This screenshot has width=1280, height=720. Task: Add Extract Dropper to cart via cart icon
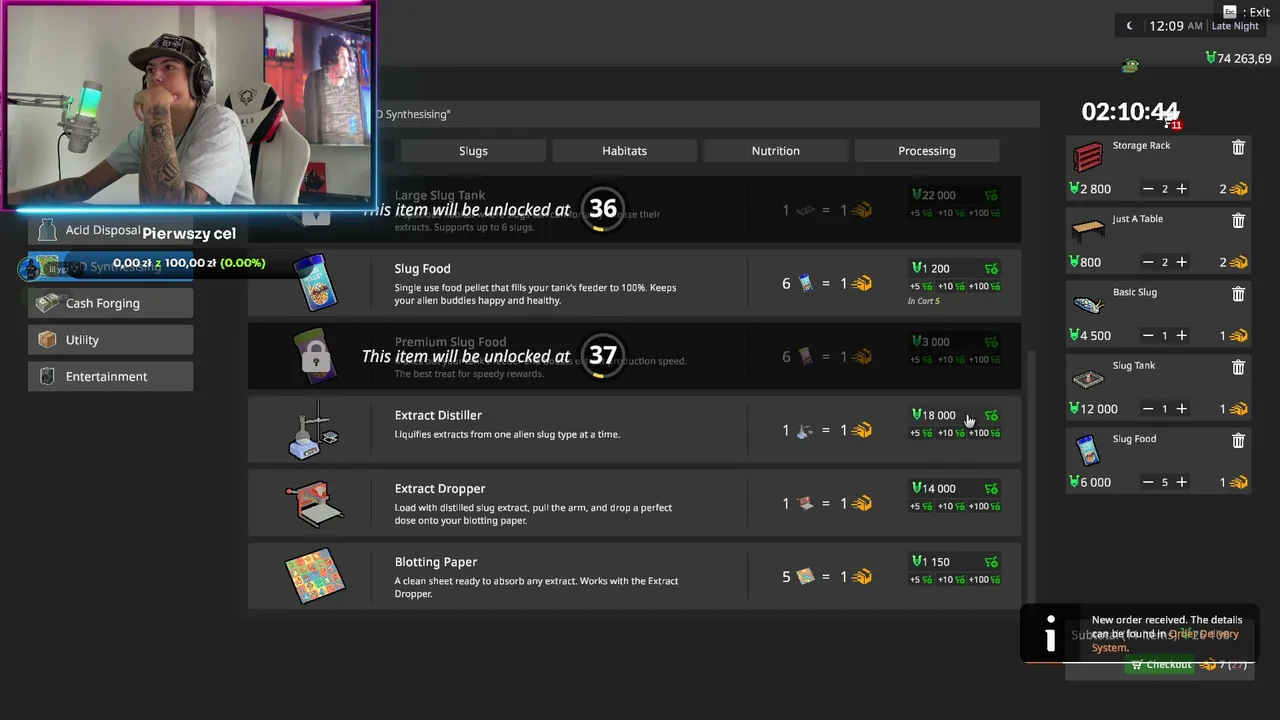pyautogui.click(x=991, y=488)
